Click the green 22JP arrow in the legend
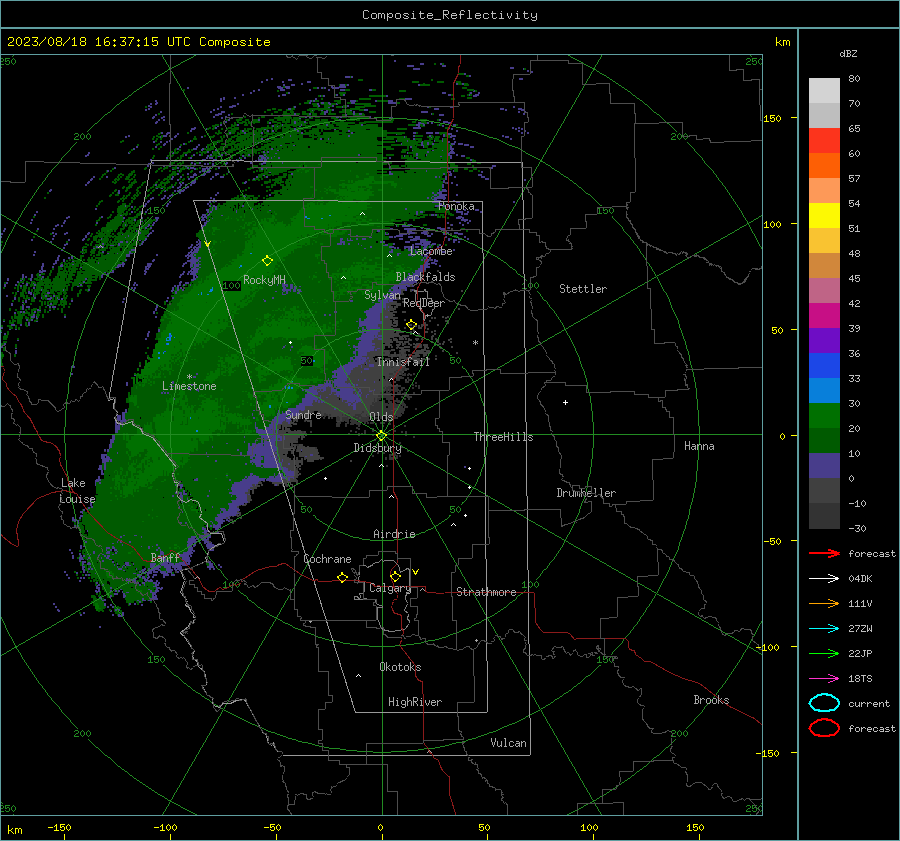Screen dimensions: 900x841 [x=824, y=653]
